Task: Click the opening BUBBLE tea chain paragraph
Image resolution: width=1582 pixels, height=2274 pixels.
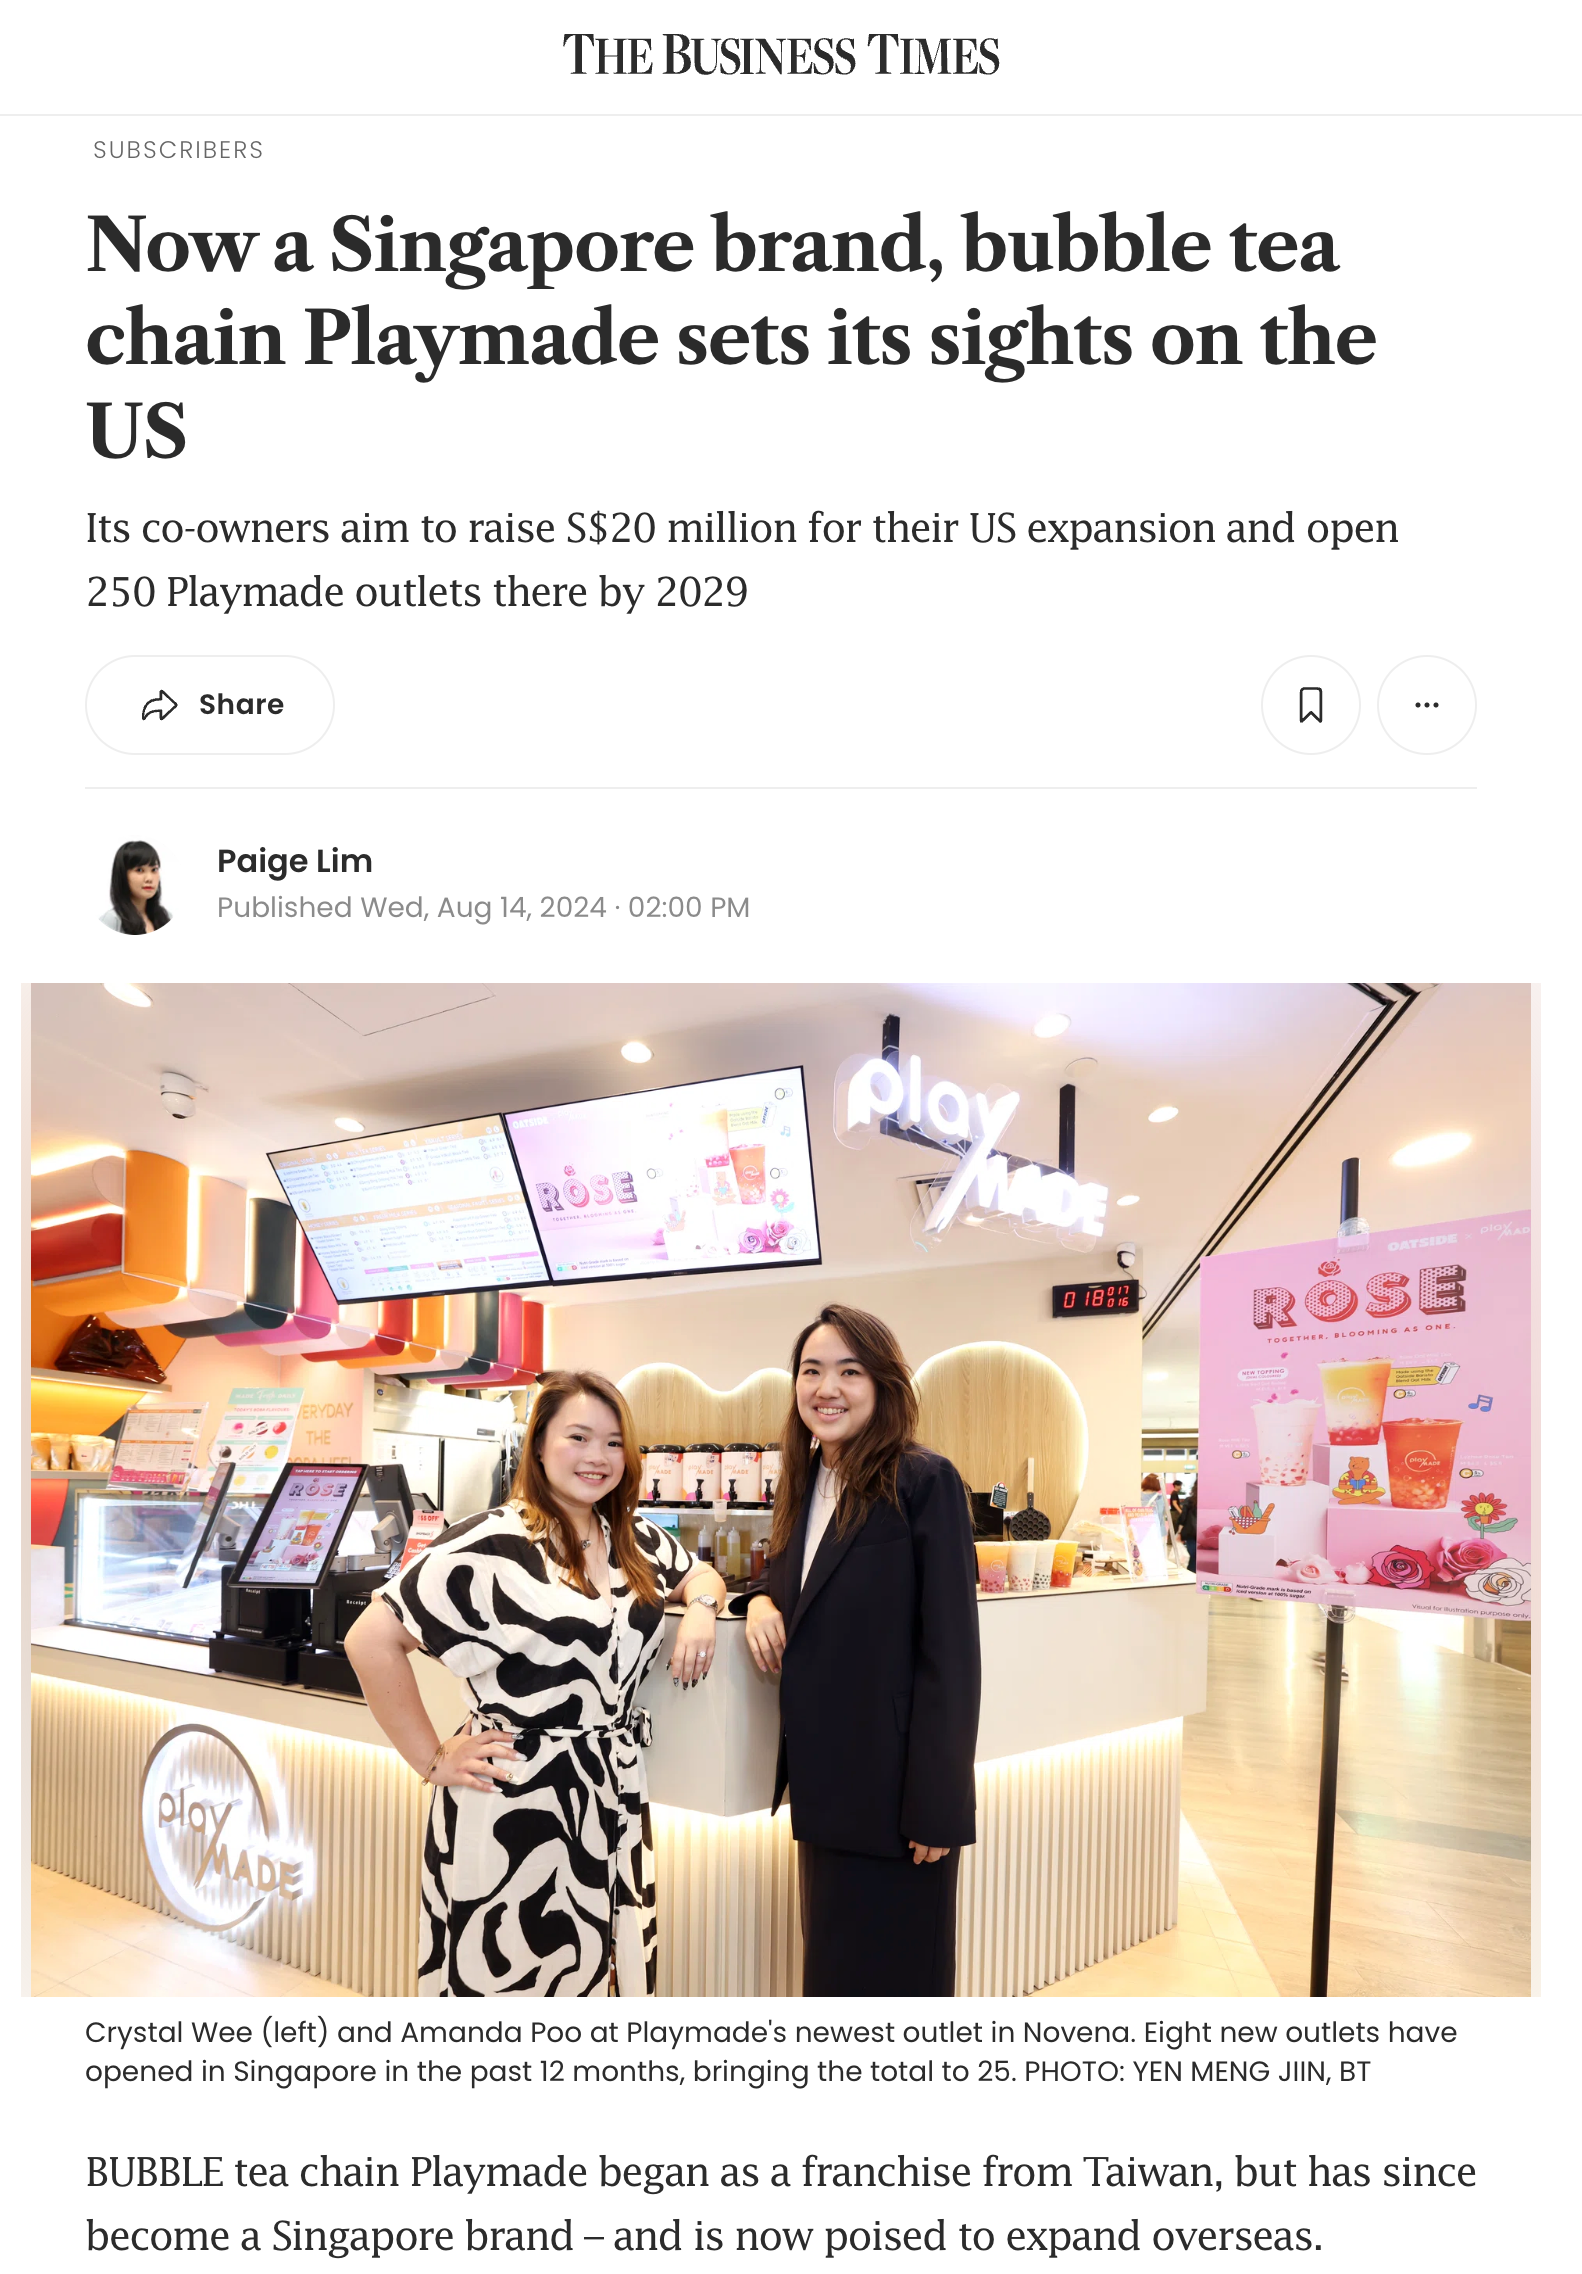Action: (x=780, y=2204)
